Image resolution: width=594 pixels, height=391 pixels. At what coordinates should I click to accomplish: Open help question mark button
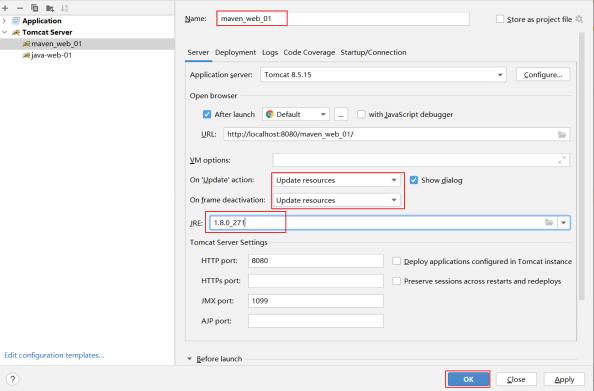13,379
